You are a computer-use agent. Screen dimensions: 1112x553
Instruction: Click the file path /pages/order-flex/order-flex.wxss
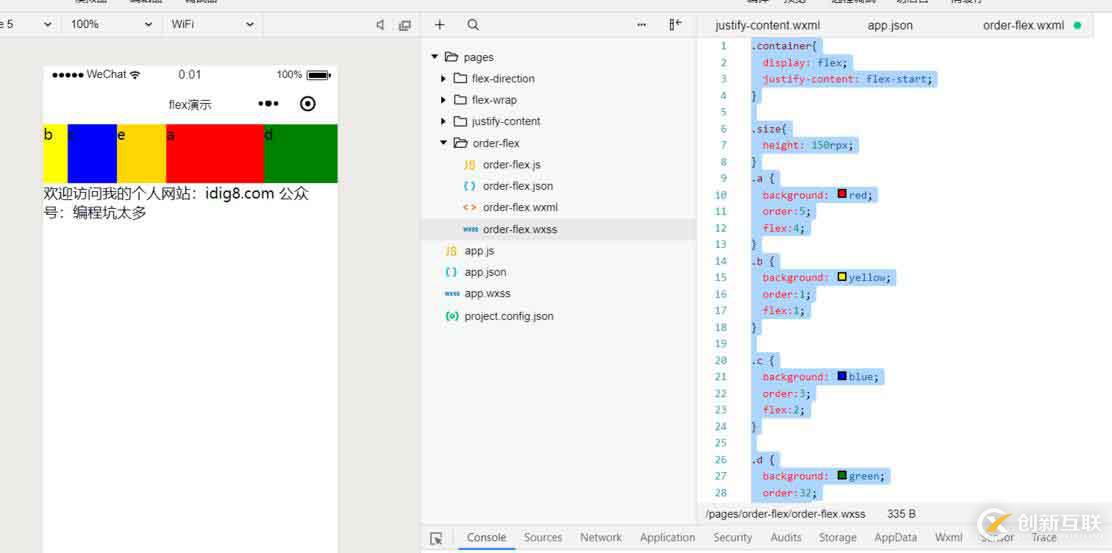pyautogui.click(x=786, y=513)
